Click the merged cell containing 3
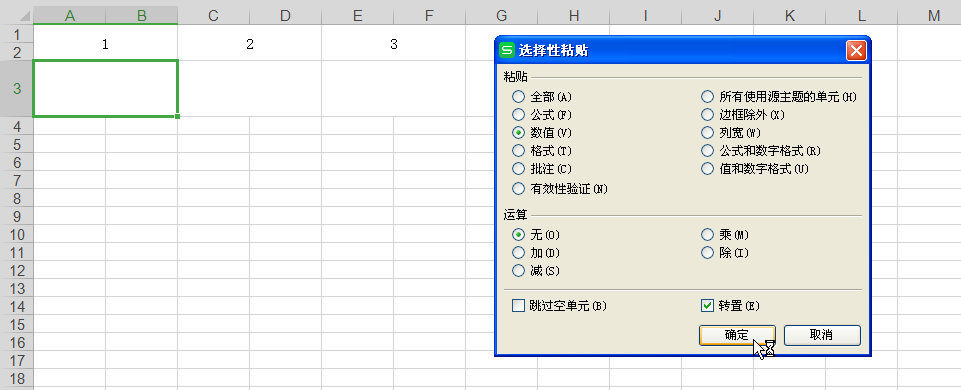 point(393,43)
